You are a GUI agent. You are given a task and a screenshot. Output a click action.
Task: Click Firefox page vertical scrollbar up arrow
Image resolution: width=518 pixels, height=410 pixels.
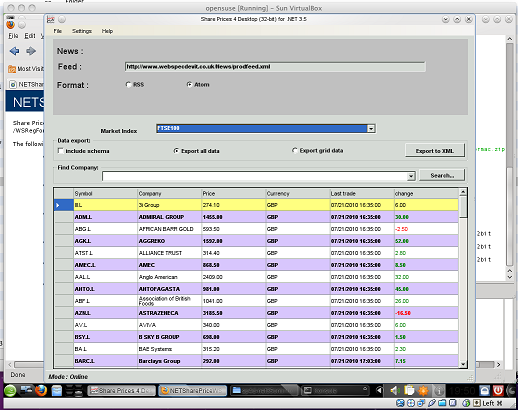pyautogui.click(x=509, y=39)
